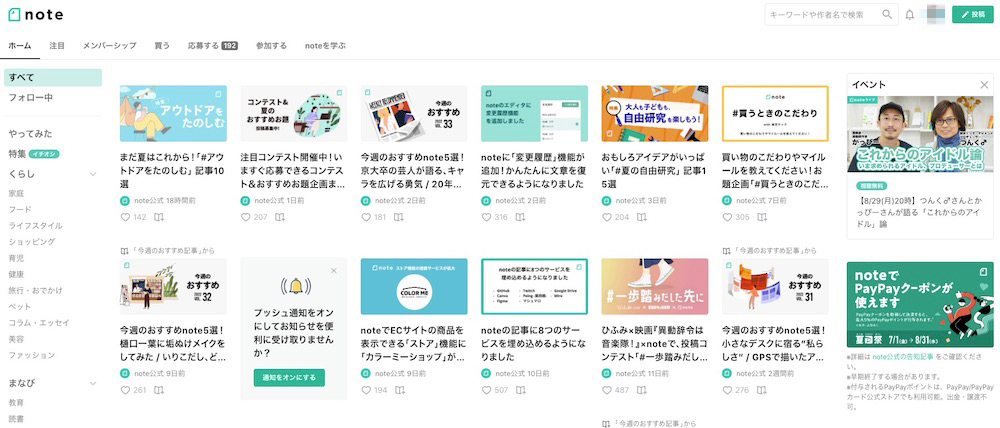Screen dimensions: 1000x428
Task: Add the 276-likes article to magazine
Action: pyautogui.click(x=761, y=390)
